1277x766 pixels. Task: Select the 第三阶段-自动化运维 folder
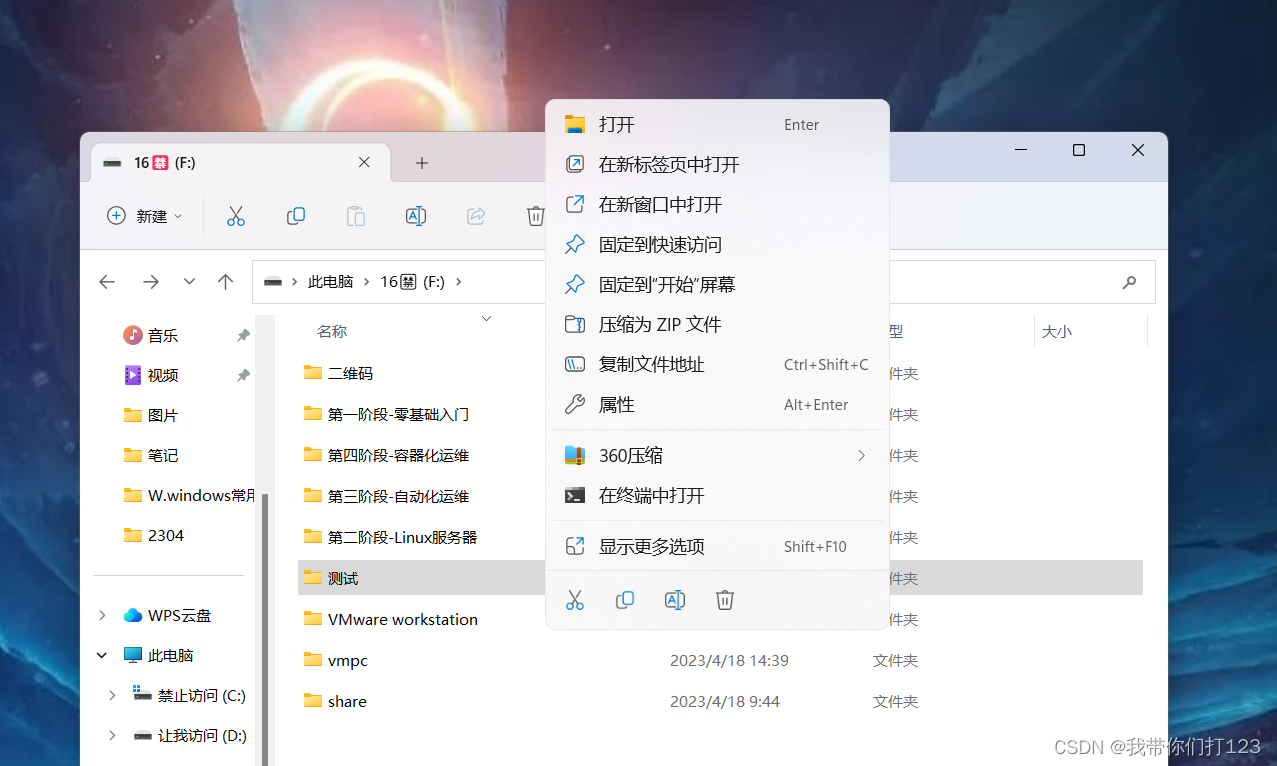tap(398, 496)
